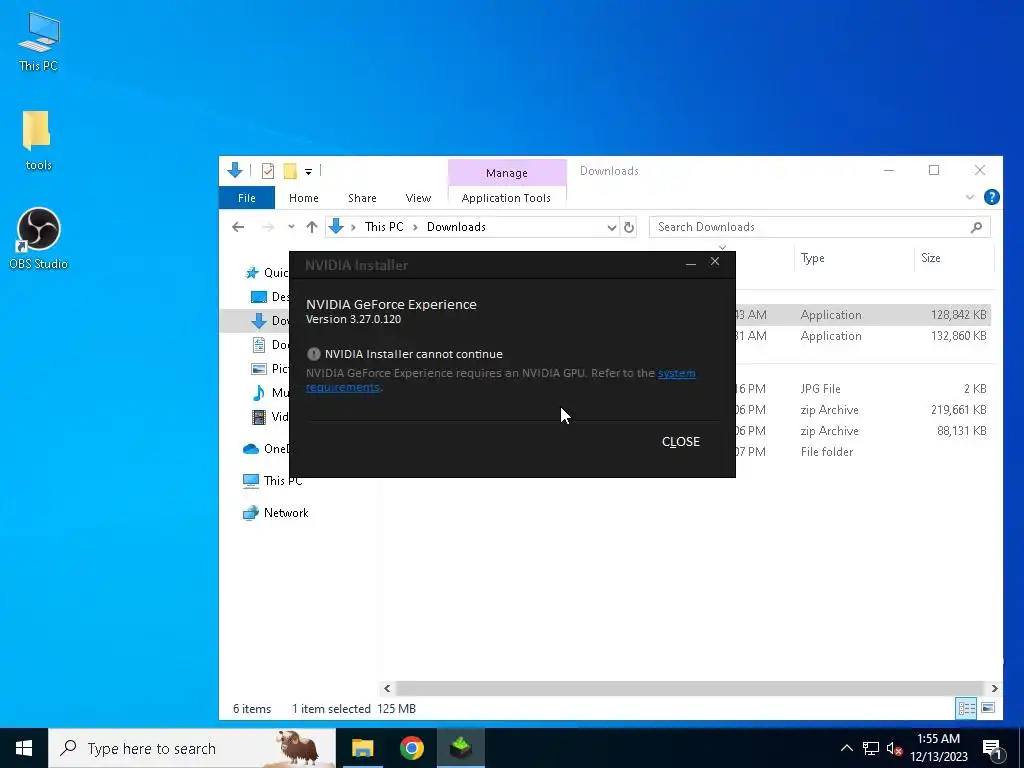1024x768 pixels.
Task: Click the taskbar search box
Action: [192, 748]
